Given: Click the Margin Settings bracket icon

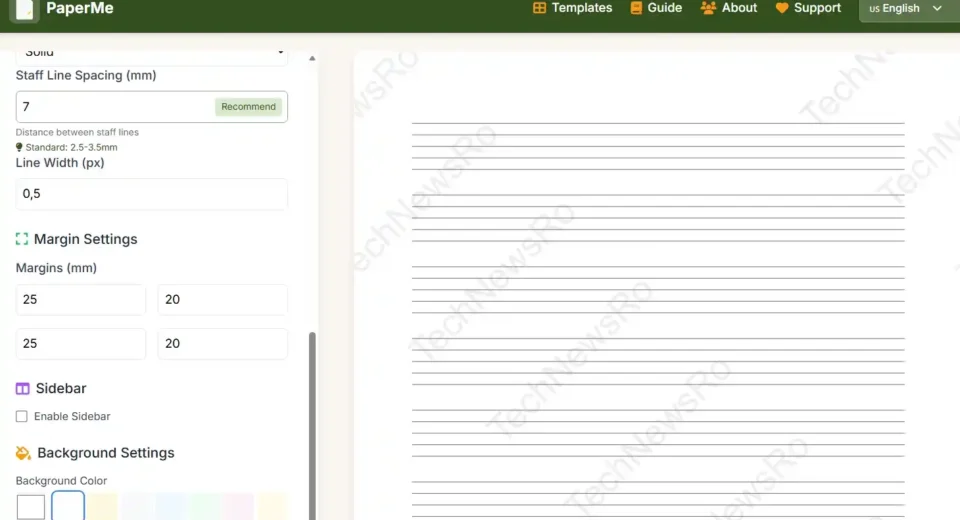Looking at the screenshot, I should 22,239.
